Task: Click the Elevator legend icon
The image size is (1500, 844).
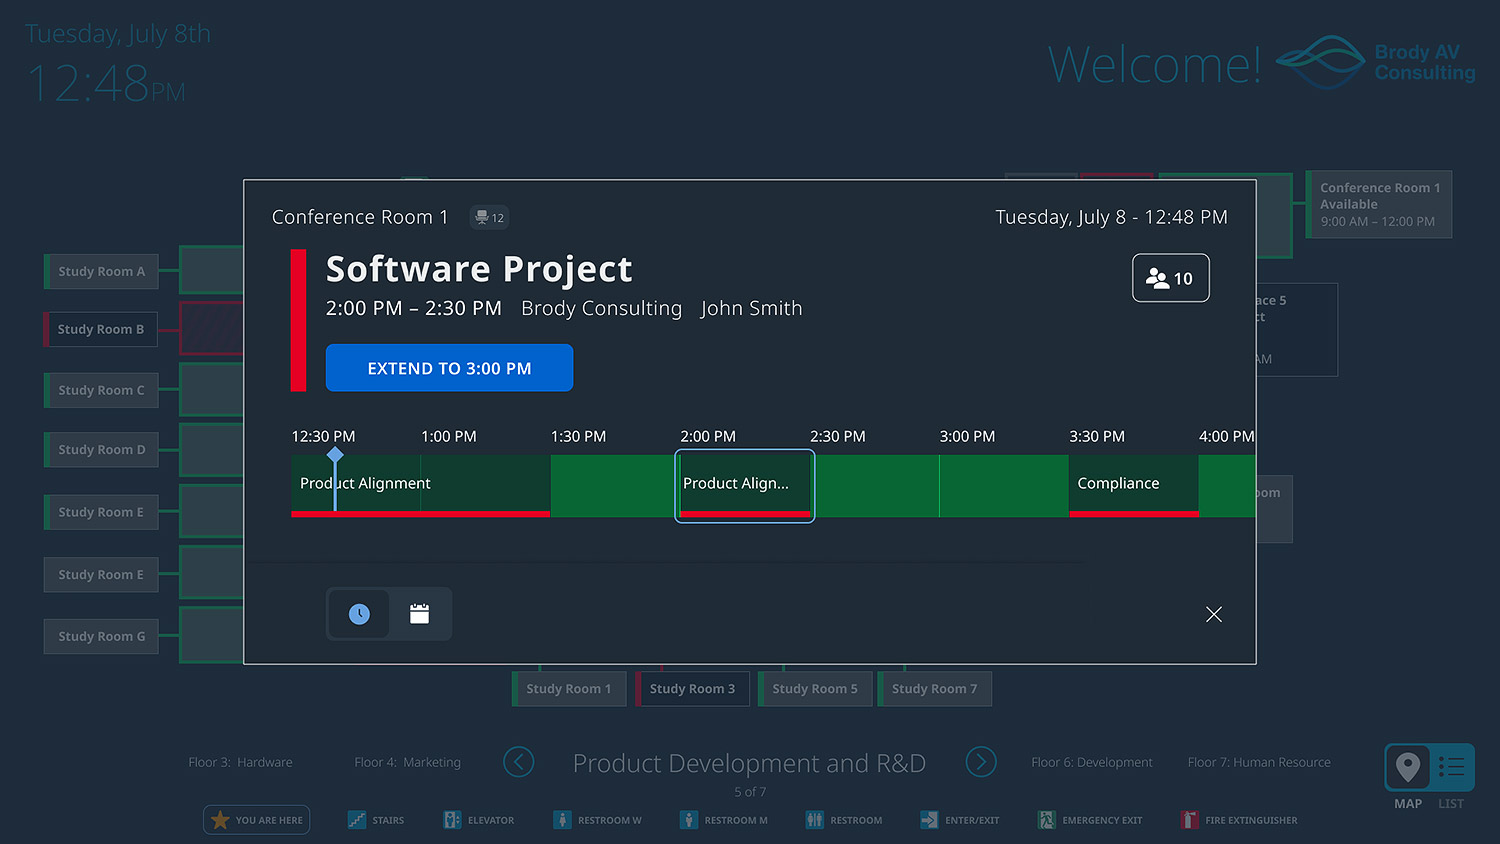Action: 452,820
